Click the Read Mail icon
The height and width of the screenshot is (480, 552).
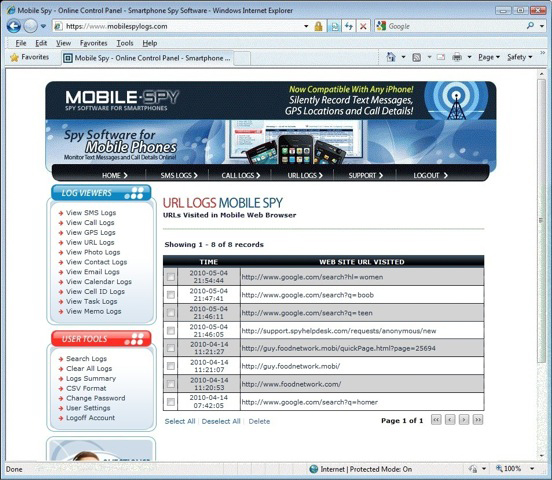coord(441,57)
